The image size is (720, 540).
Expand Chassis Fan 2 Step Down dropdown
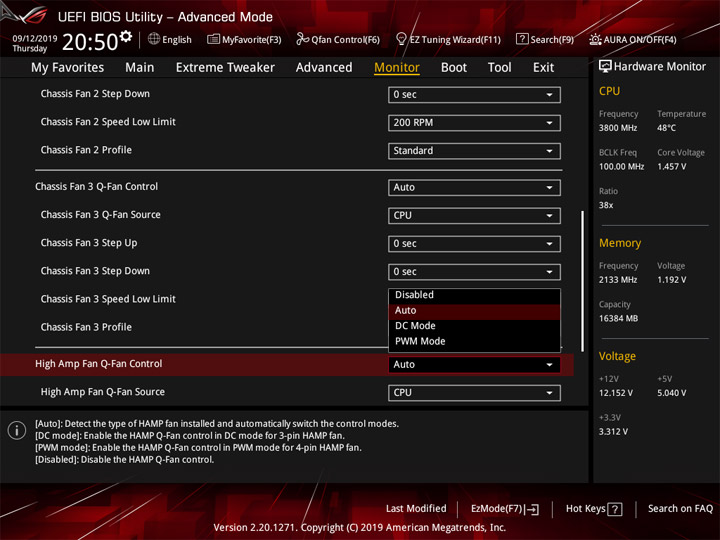(x=474, y=95)
